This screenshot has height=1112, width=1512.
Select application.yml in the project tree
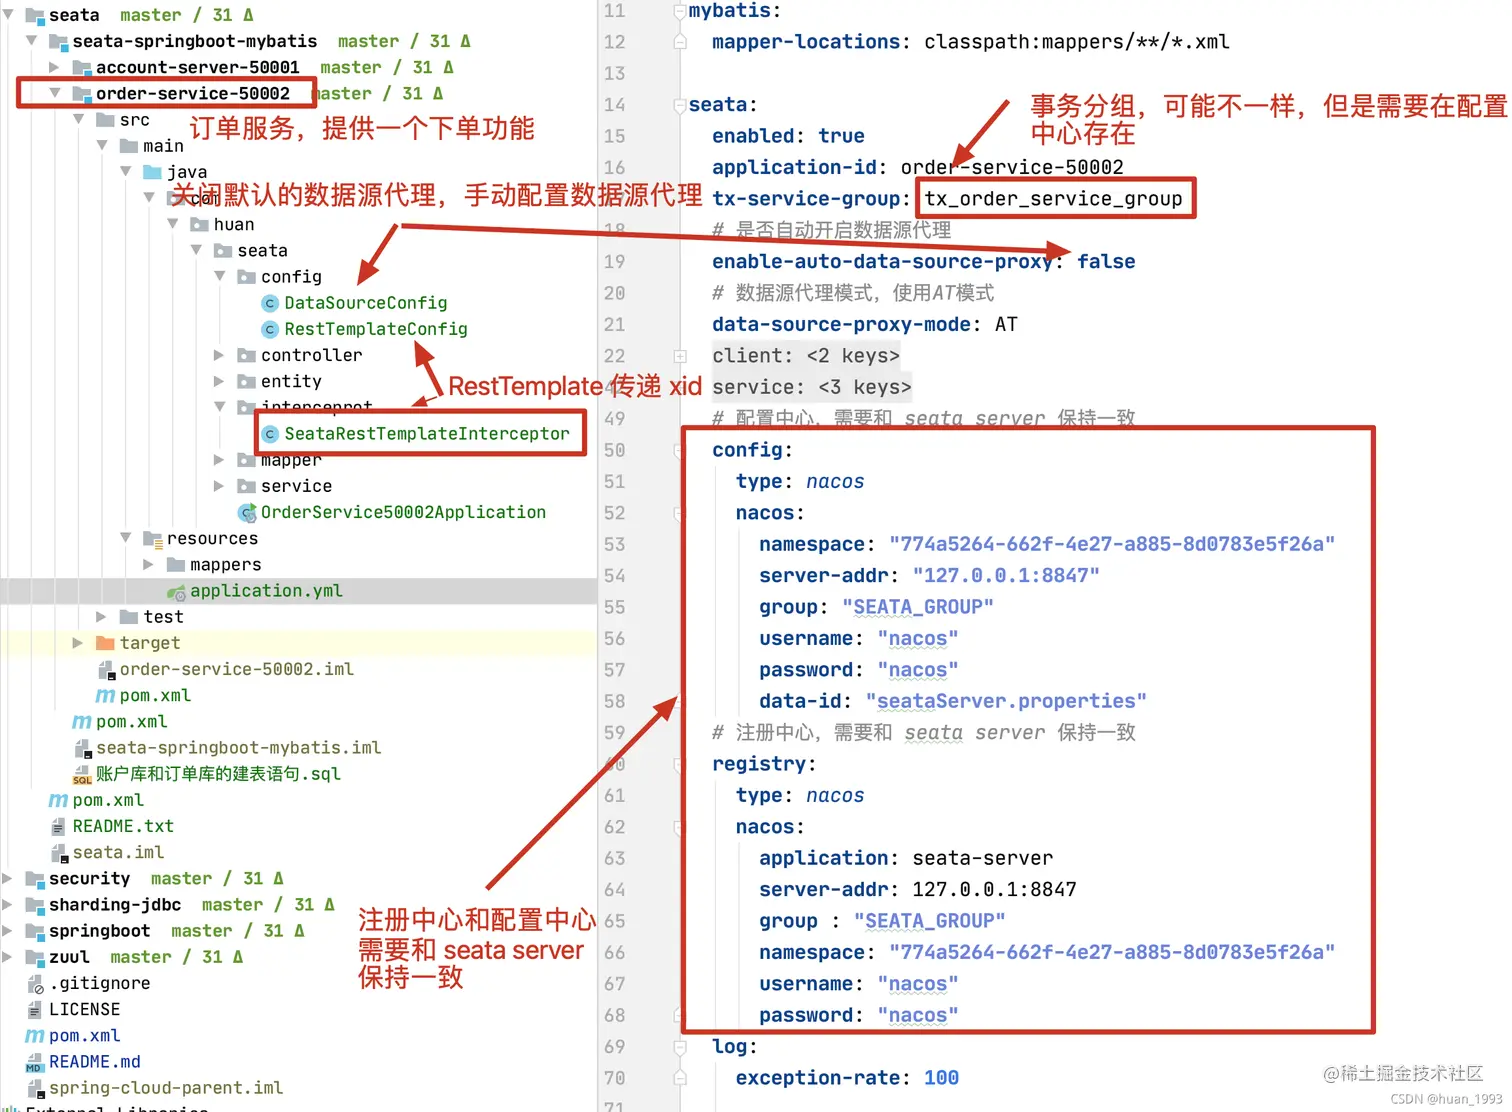click(266, 591)
